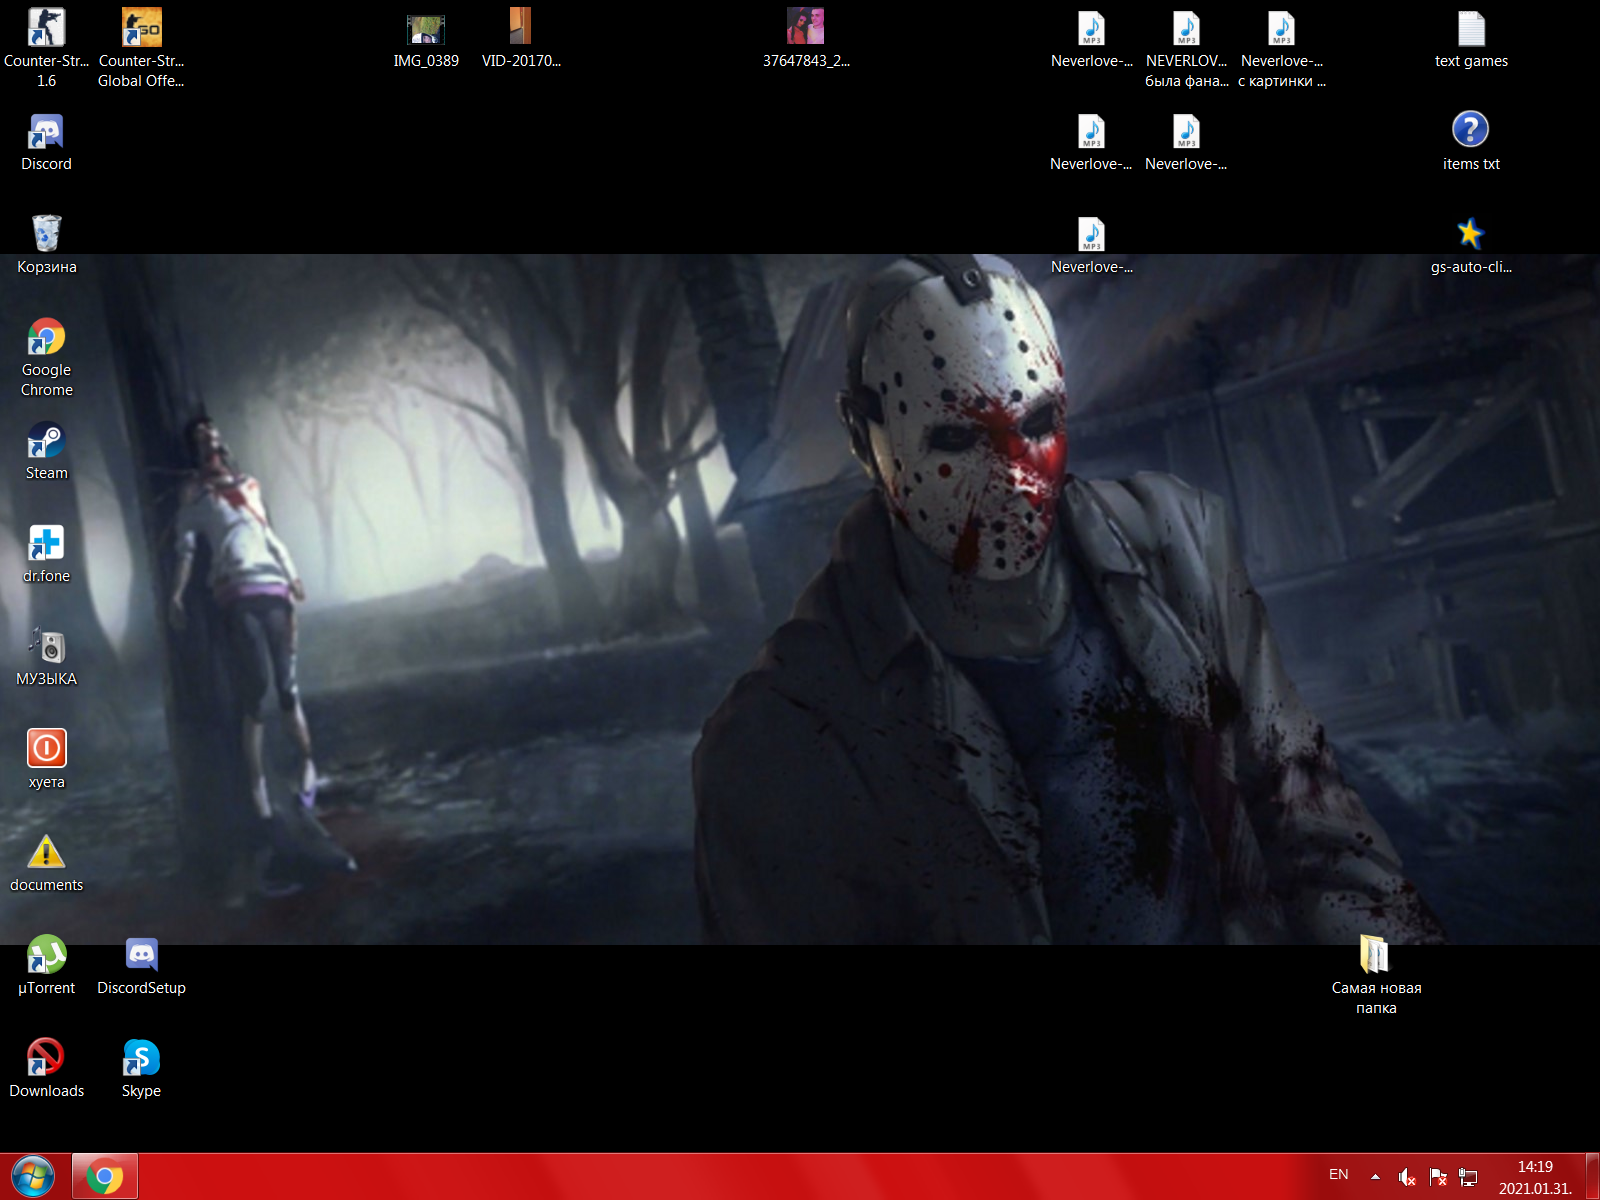1600x1200 pixels.
Task: Click the pinned Chrome taskbar button
Action: pyautogui.click(x=104, y=1176)
